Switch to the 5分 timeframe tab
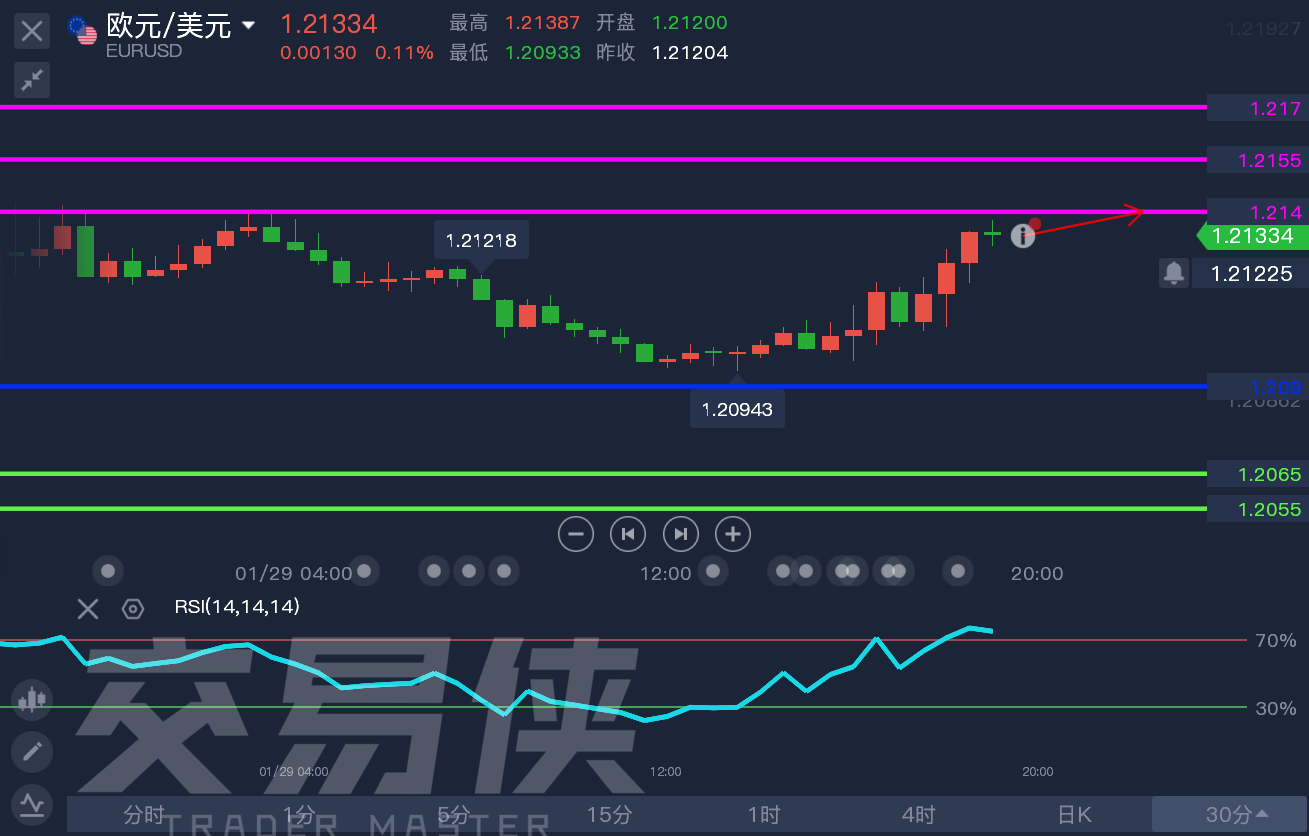The height and width of the screenshot is (836, 1309). pyautogui.click(x=454, y=814)
